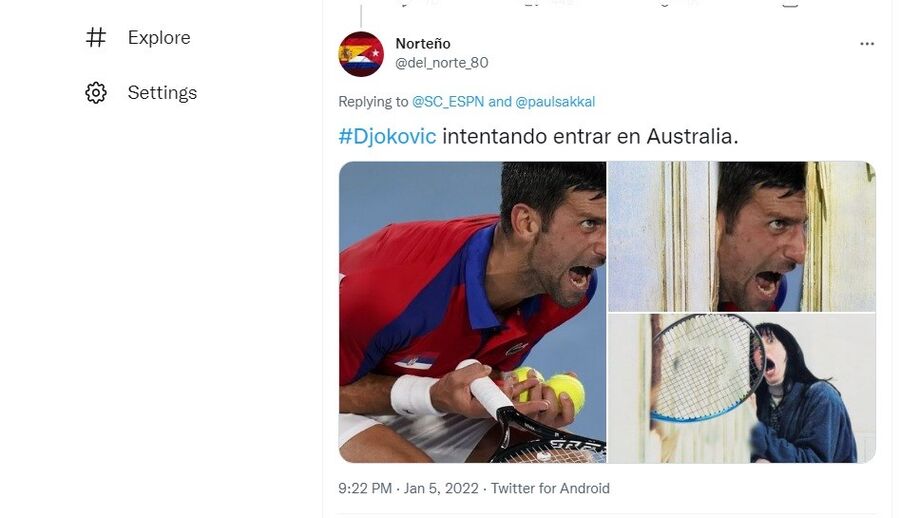Screen dimensions: 920x518
Task: Visit the @del_norte_80 handle
Action: 442,63
